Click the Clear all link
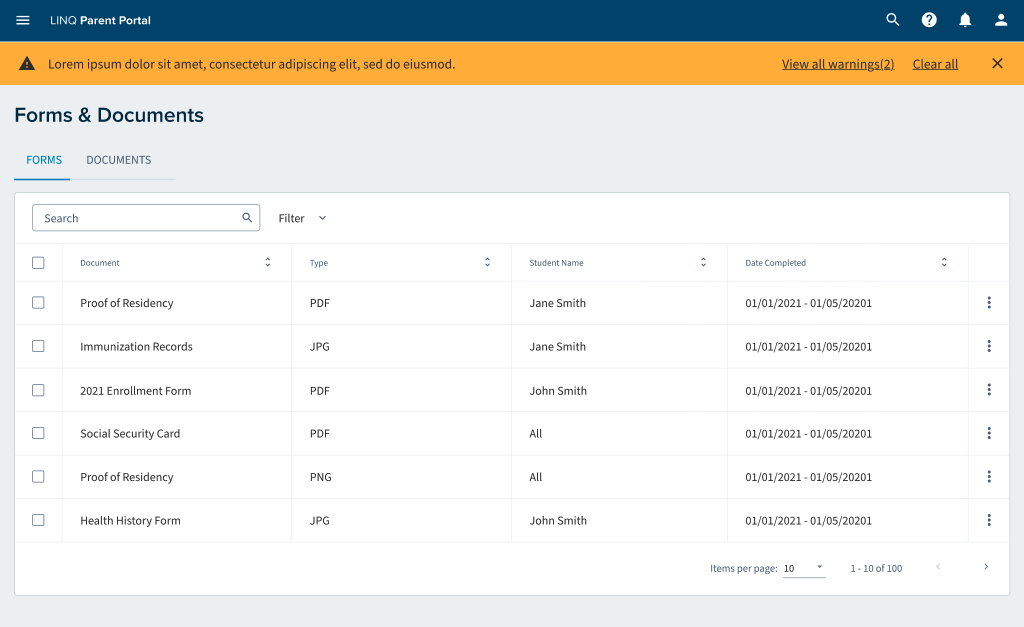Viewport: 1024px width, 627px height. 935,64
